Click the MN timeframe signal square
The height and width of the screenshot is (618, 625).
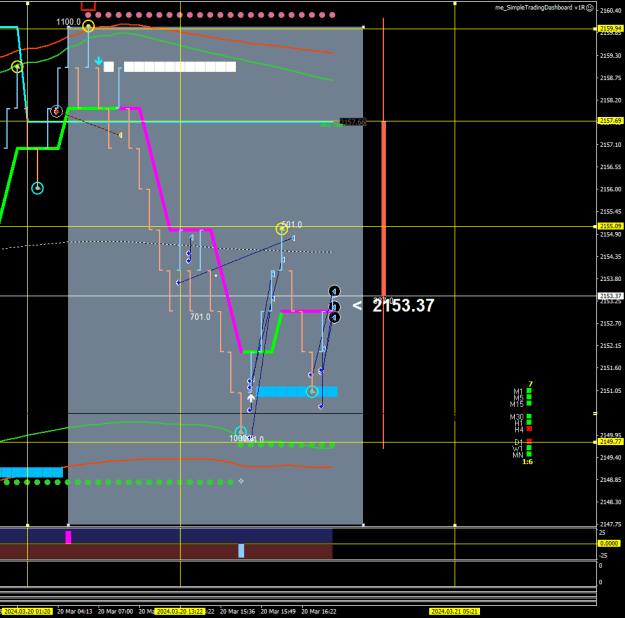coord(529,454)
